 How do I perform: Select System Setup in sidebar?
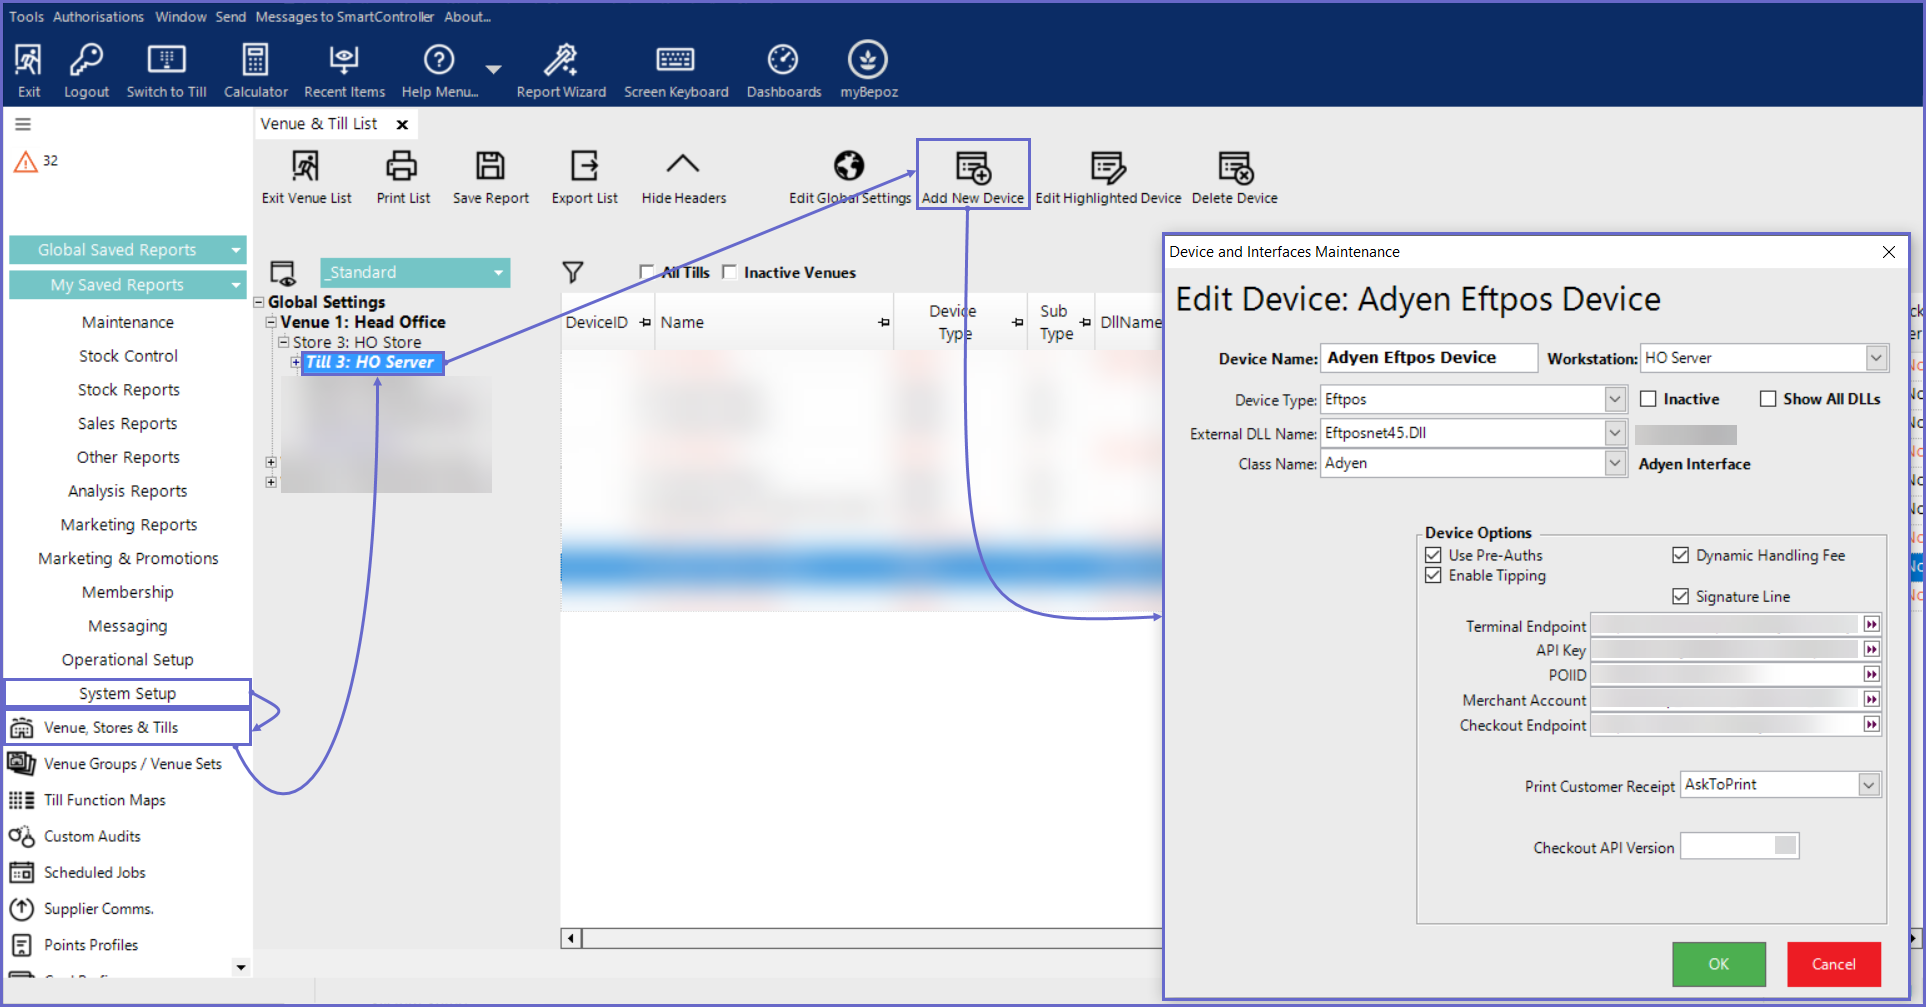click(x=127, y=693)
